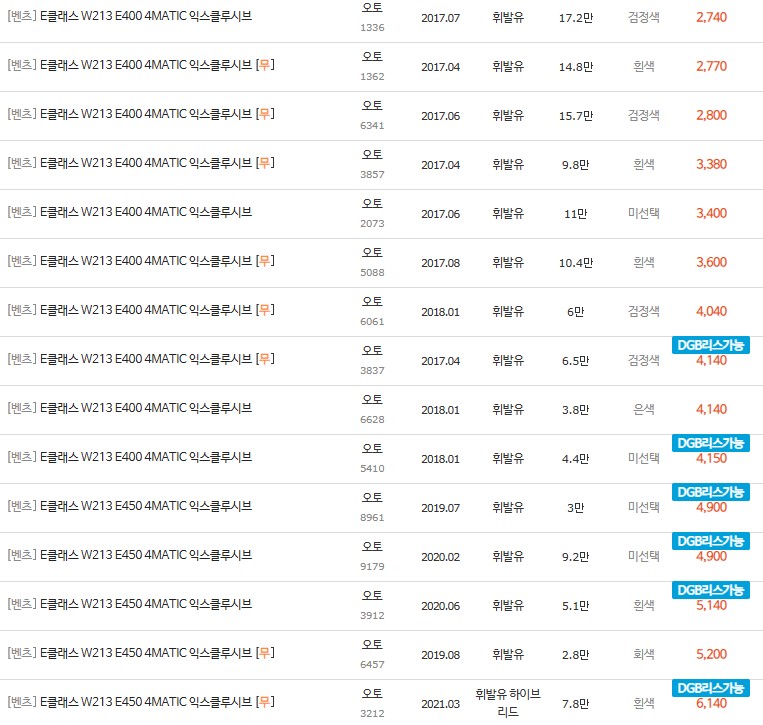Click the price 2,770
Screen dimensions: 763x725
click(x=711, y=66)
